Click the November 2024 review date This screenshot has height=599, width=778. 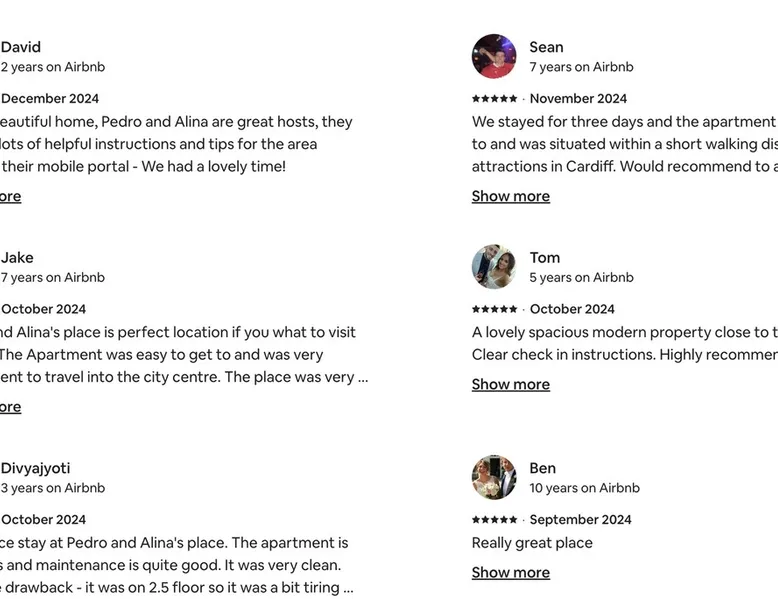tap(578, 99)
